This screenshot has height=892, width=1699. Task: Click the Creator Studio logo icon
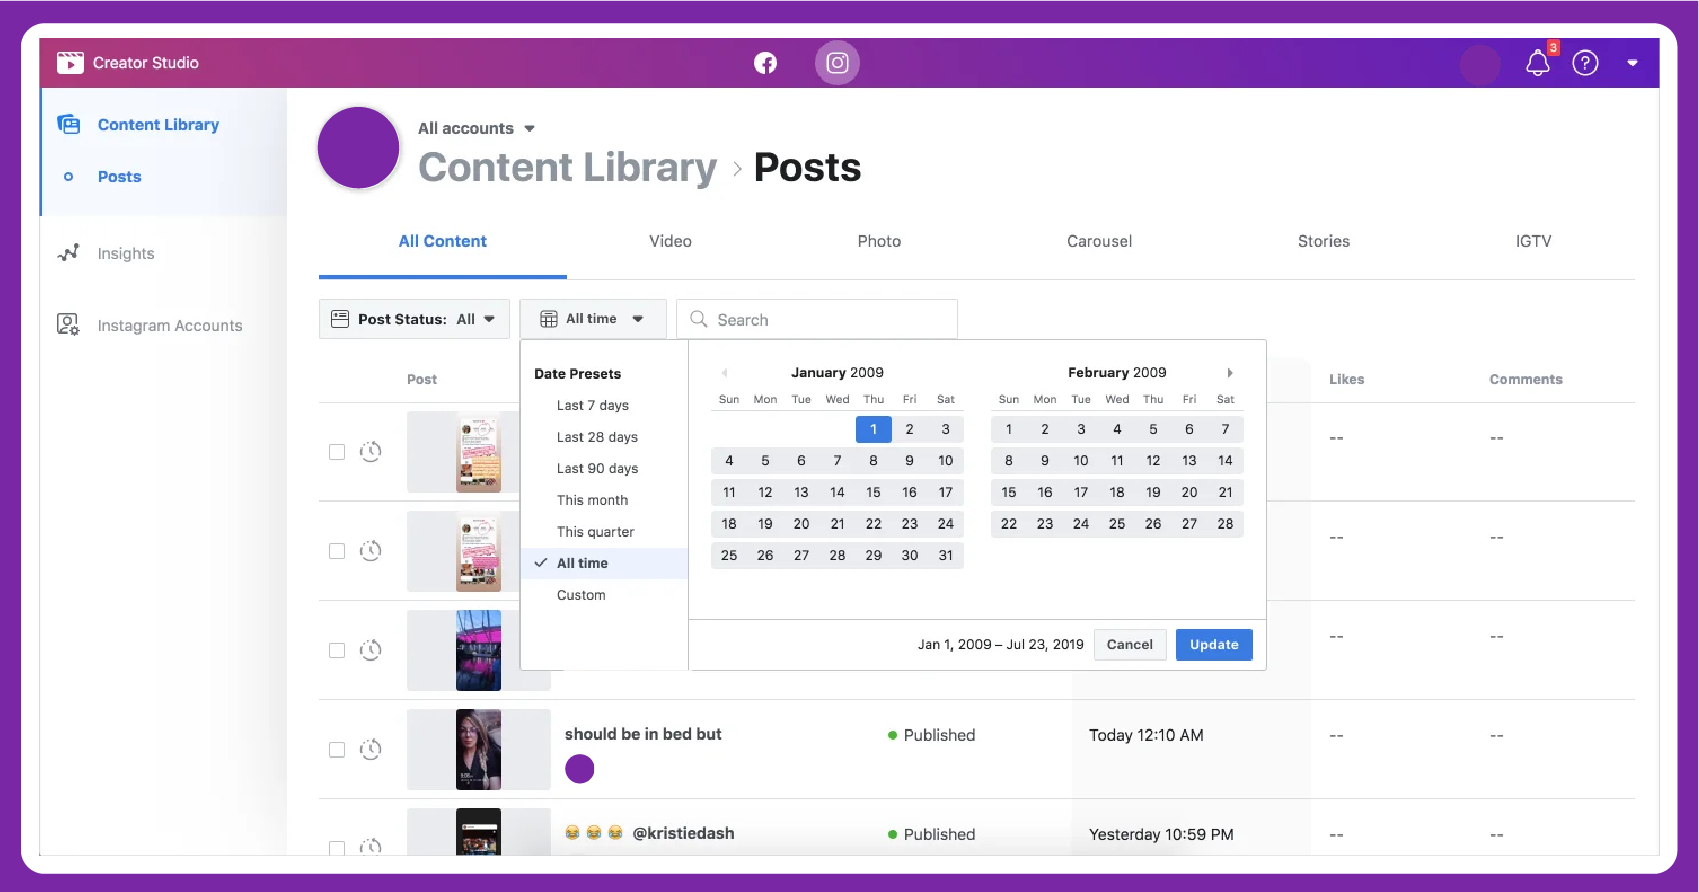pos(70,63)
